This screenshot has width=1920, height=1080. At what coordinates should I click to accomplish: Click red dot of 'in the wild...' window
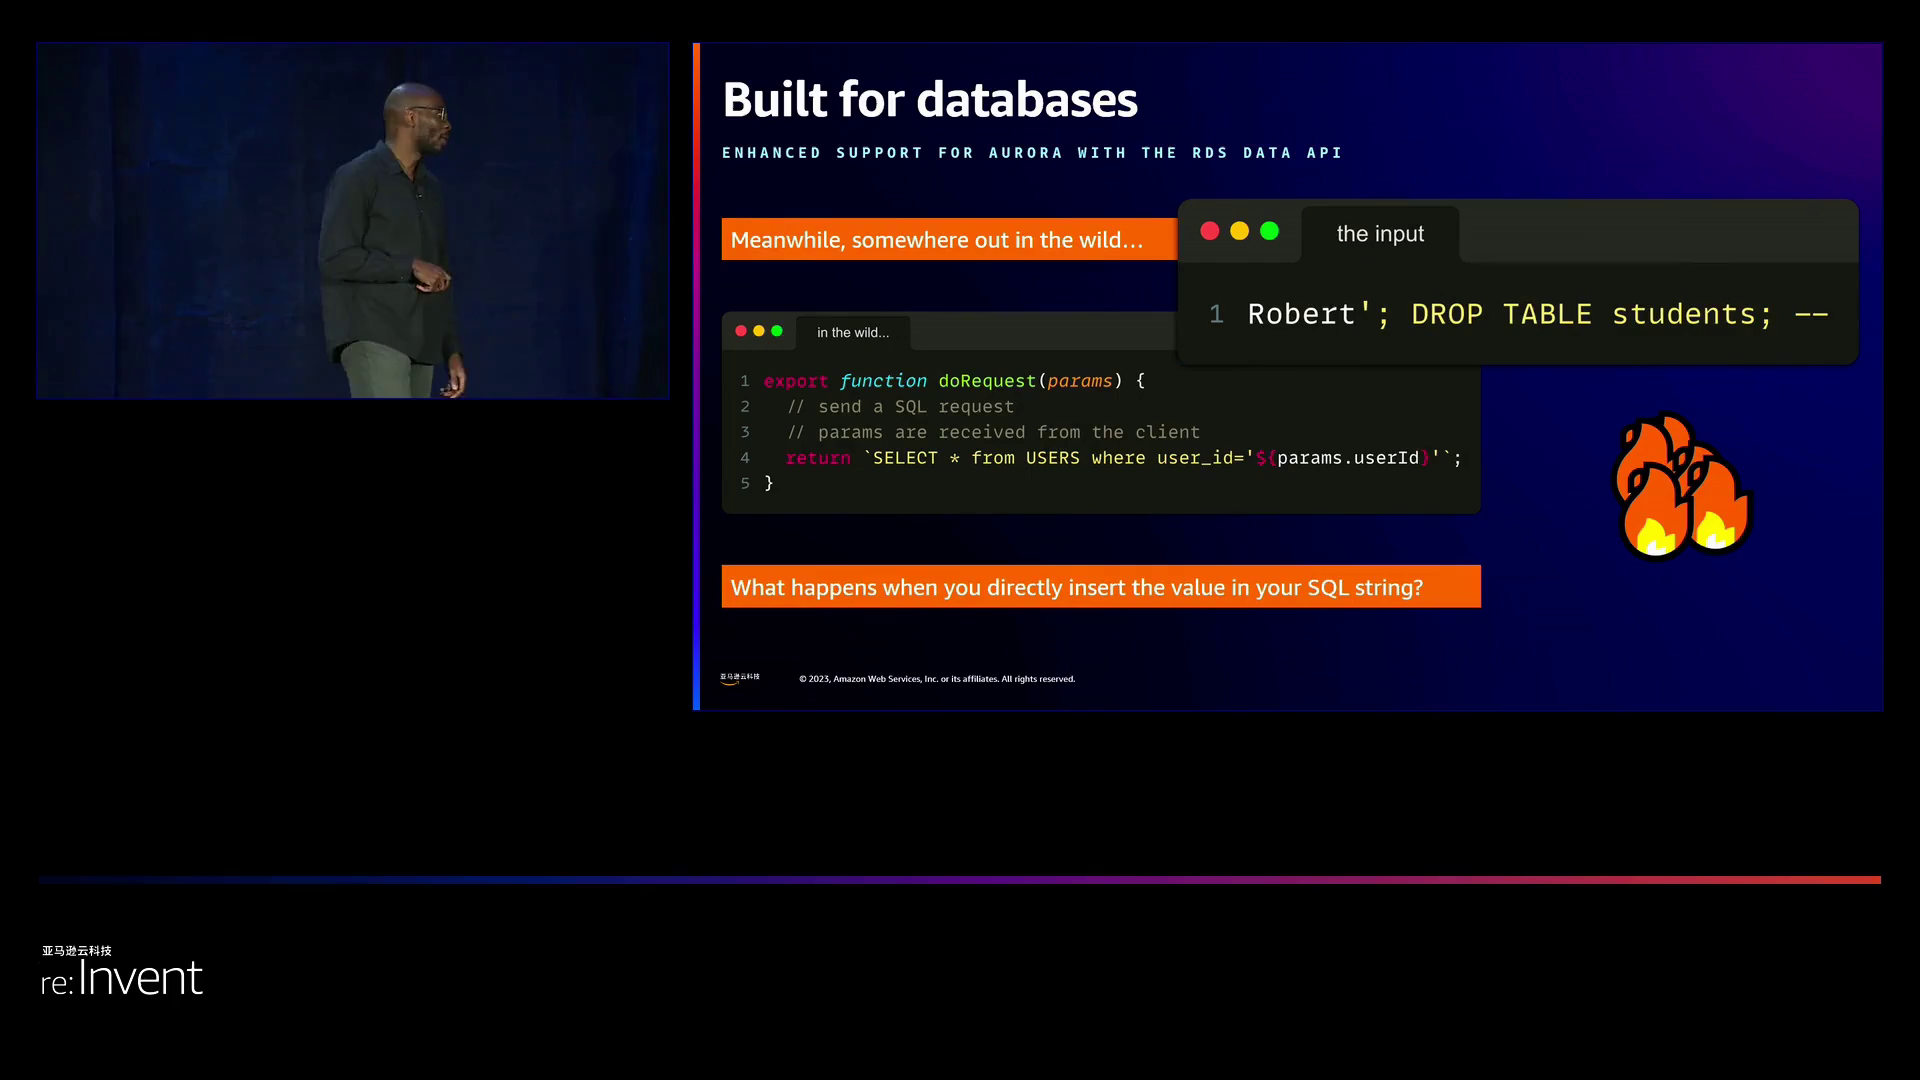tap(741, 331)
